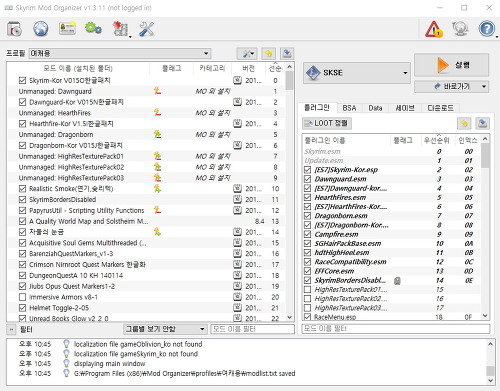Select the Unmanaged: HearthFires mod row
The height and width of the screenshot is (391, 500).
146,113
